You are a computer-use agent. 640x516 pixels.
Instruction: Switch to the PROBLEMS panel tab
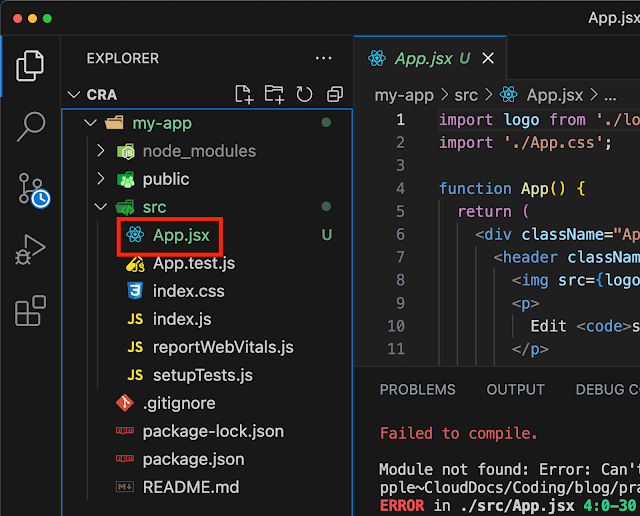(x=417, y=390)
